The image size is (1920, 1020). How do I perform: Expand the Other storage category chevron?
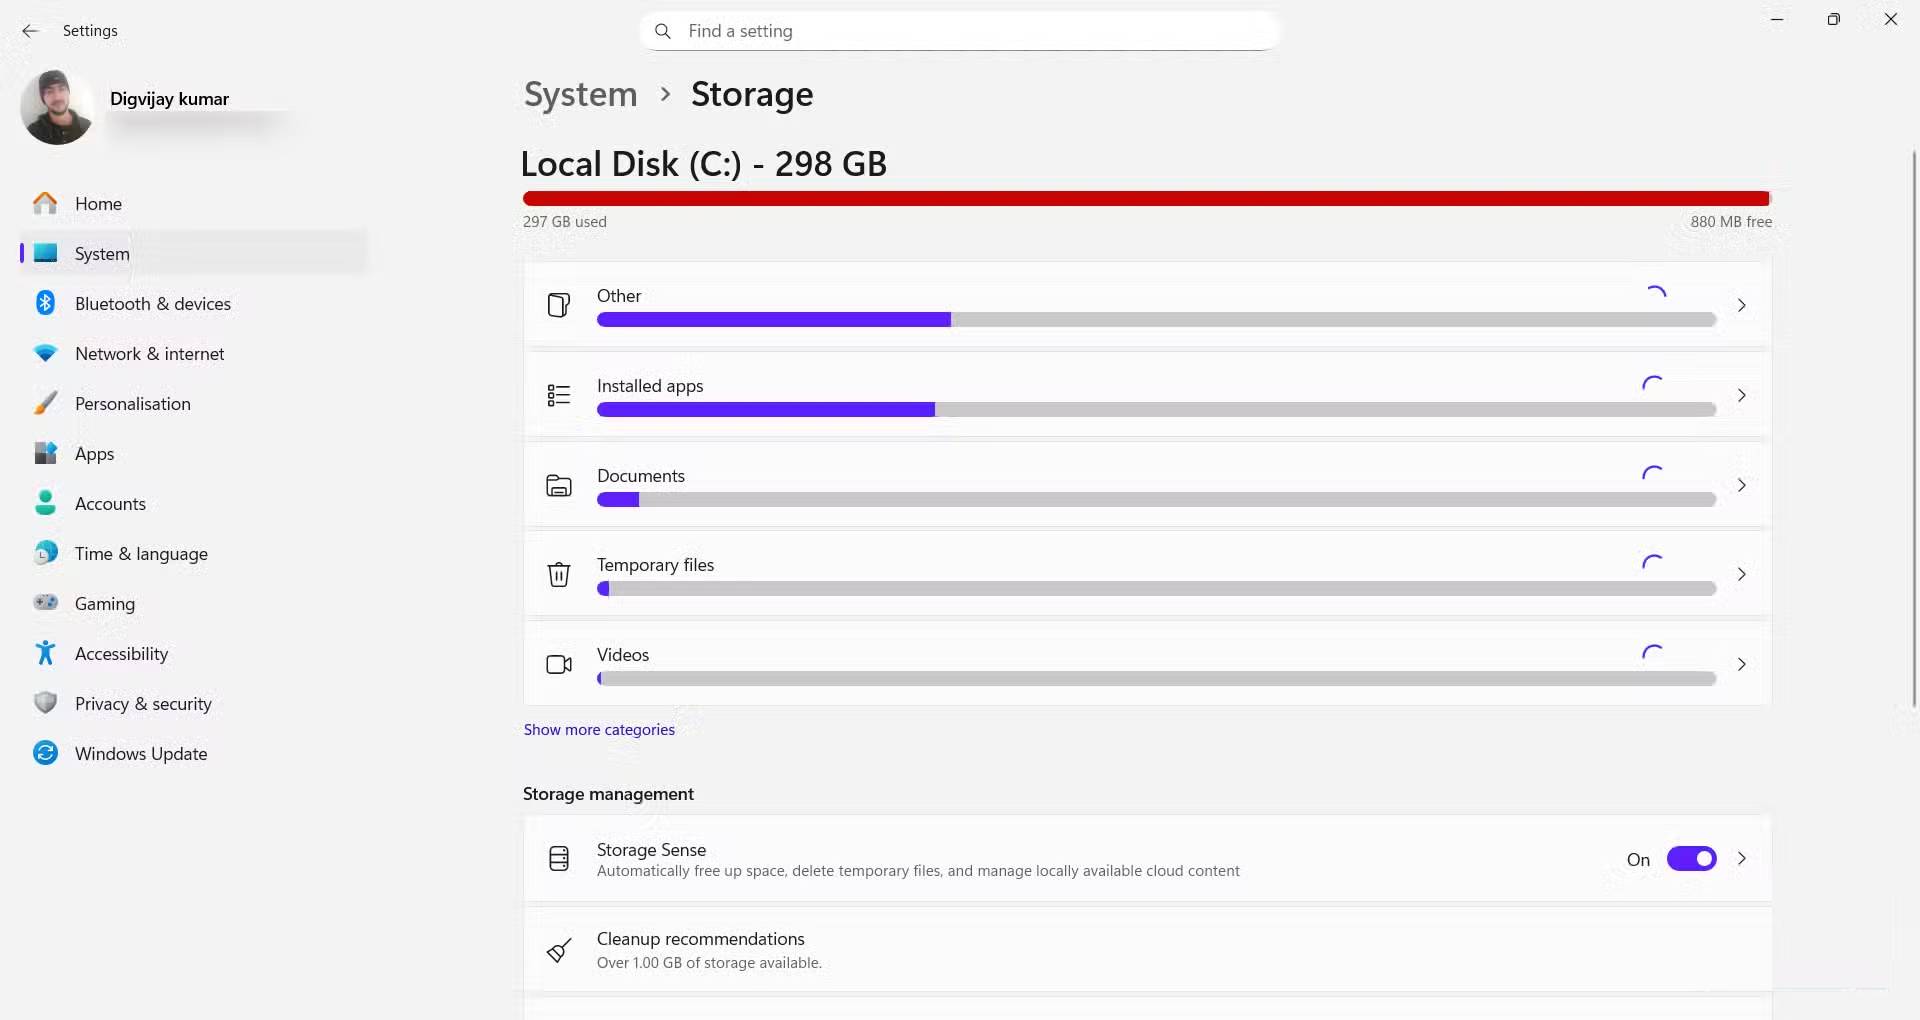(x=1741, y=305)
